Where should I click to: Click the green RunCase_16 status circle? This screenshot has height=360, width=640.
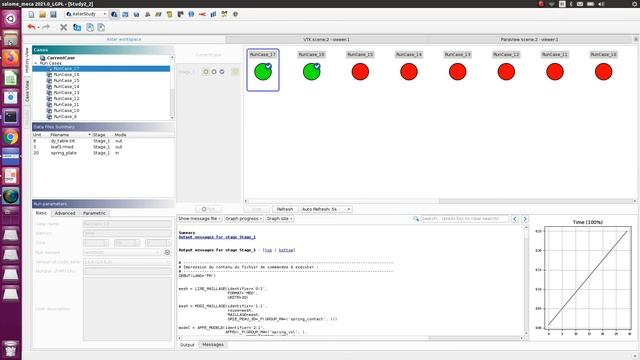[311, 72]
